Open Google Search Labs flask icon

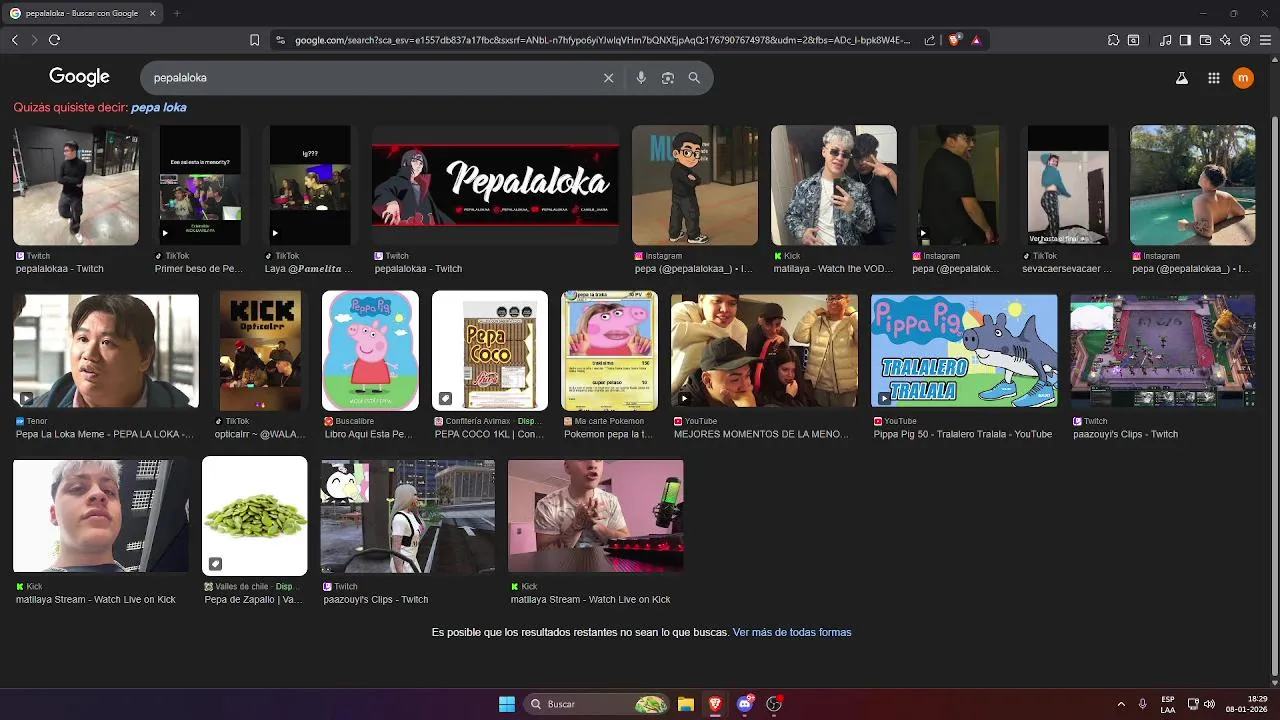[x=1181, y=78]
